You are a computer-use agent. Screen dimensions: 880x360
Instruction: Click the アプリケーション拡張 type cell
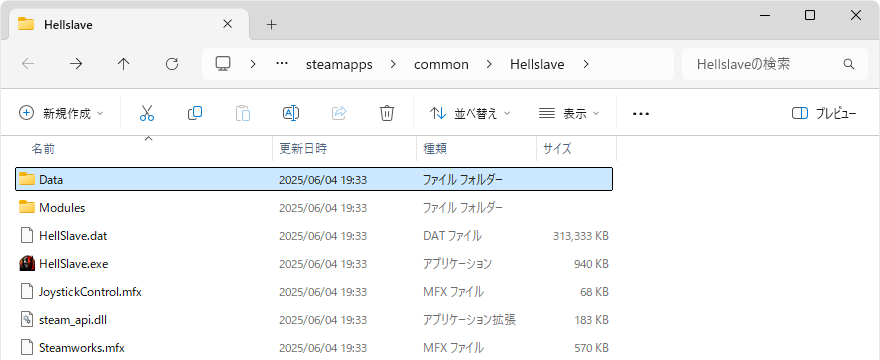pyautogui.click(x=469, y=320)
